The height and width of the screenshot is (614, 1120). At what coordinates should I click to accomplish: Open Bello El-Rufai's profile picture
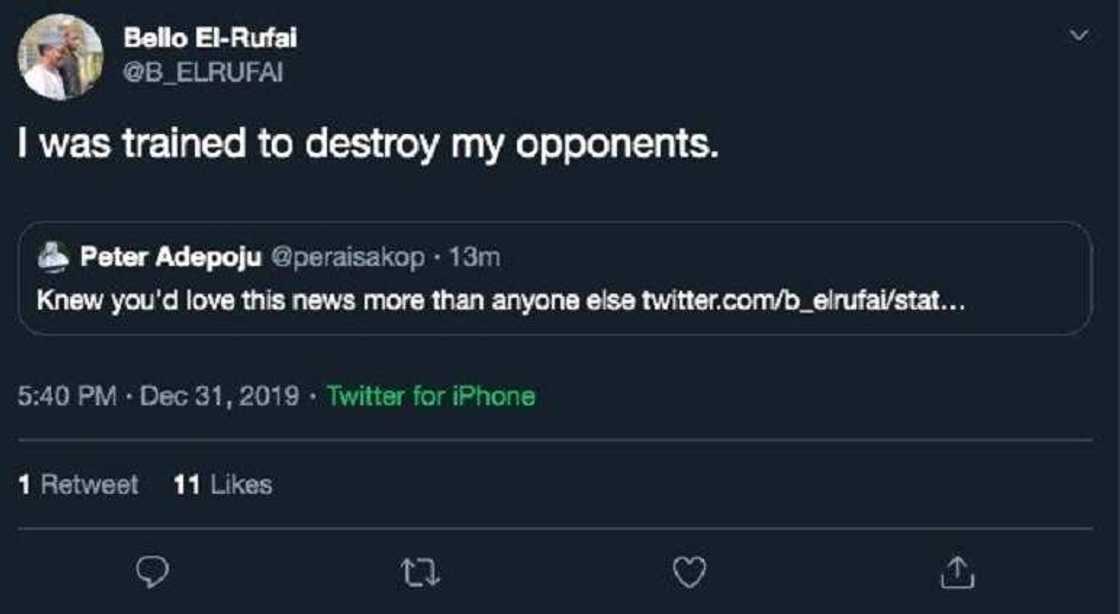(60, 57)
